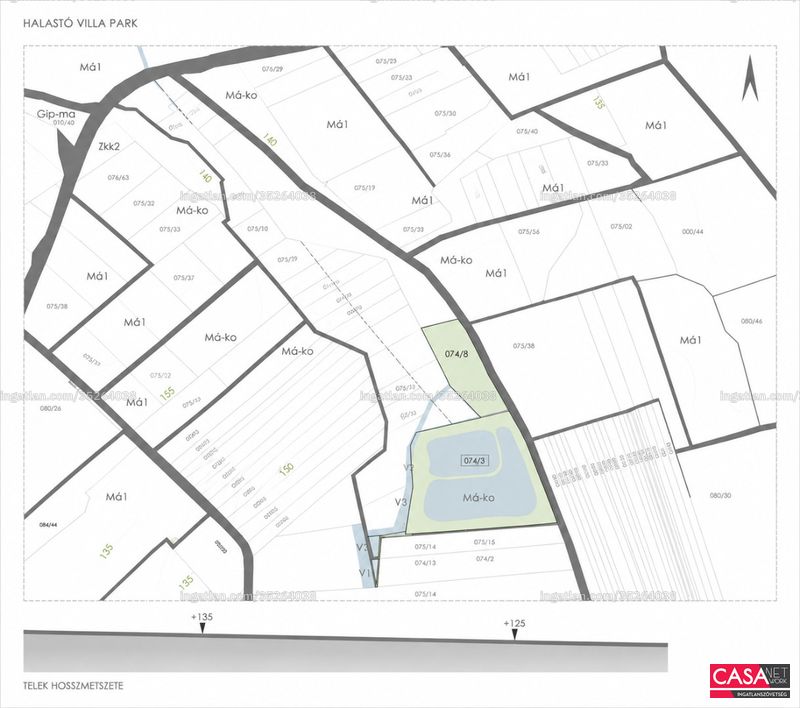Click parcel number 075/22
Viewport: 800px width, 708px height.
pyautogui.click(x=160, y=375)
